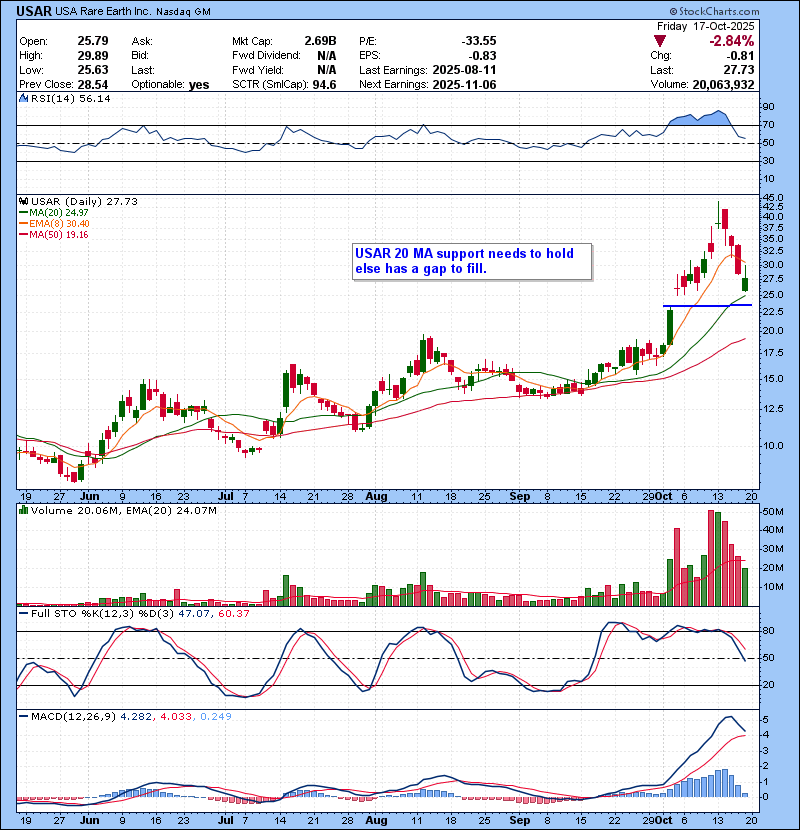Image resolution: width=800 pixels, height=830 pixels.
Task: Click the Open value 25.79
Action: coord(93,41)
